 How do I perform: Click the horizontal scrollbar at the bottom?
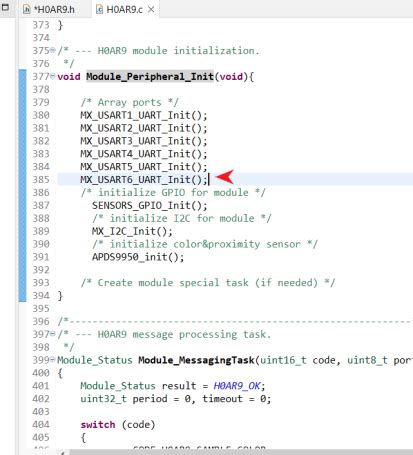[x=241, y=452]
